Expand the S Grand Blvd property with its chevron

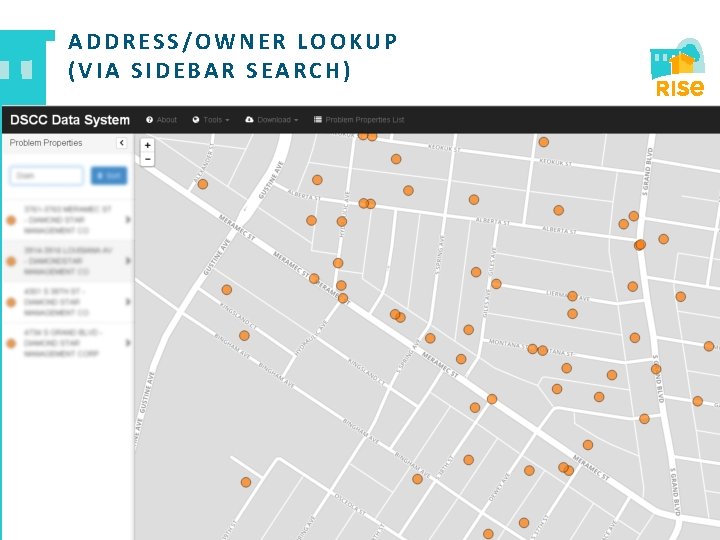128,343
